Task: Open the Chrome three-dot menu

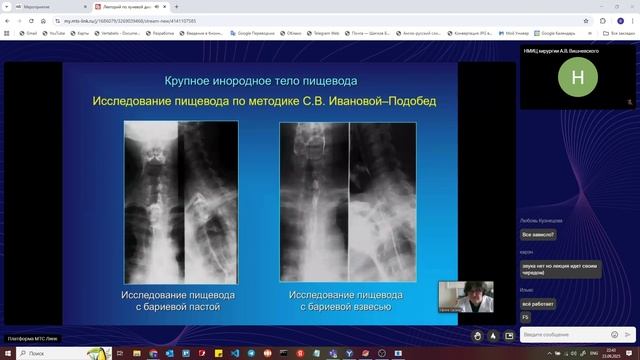Action: [633, 21]
